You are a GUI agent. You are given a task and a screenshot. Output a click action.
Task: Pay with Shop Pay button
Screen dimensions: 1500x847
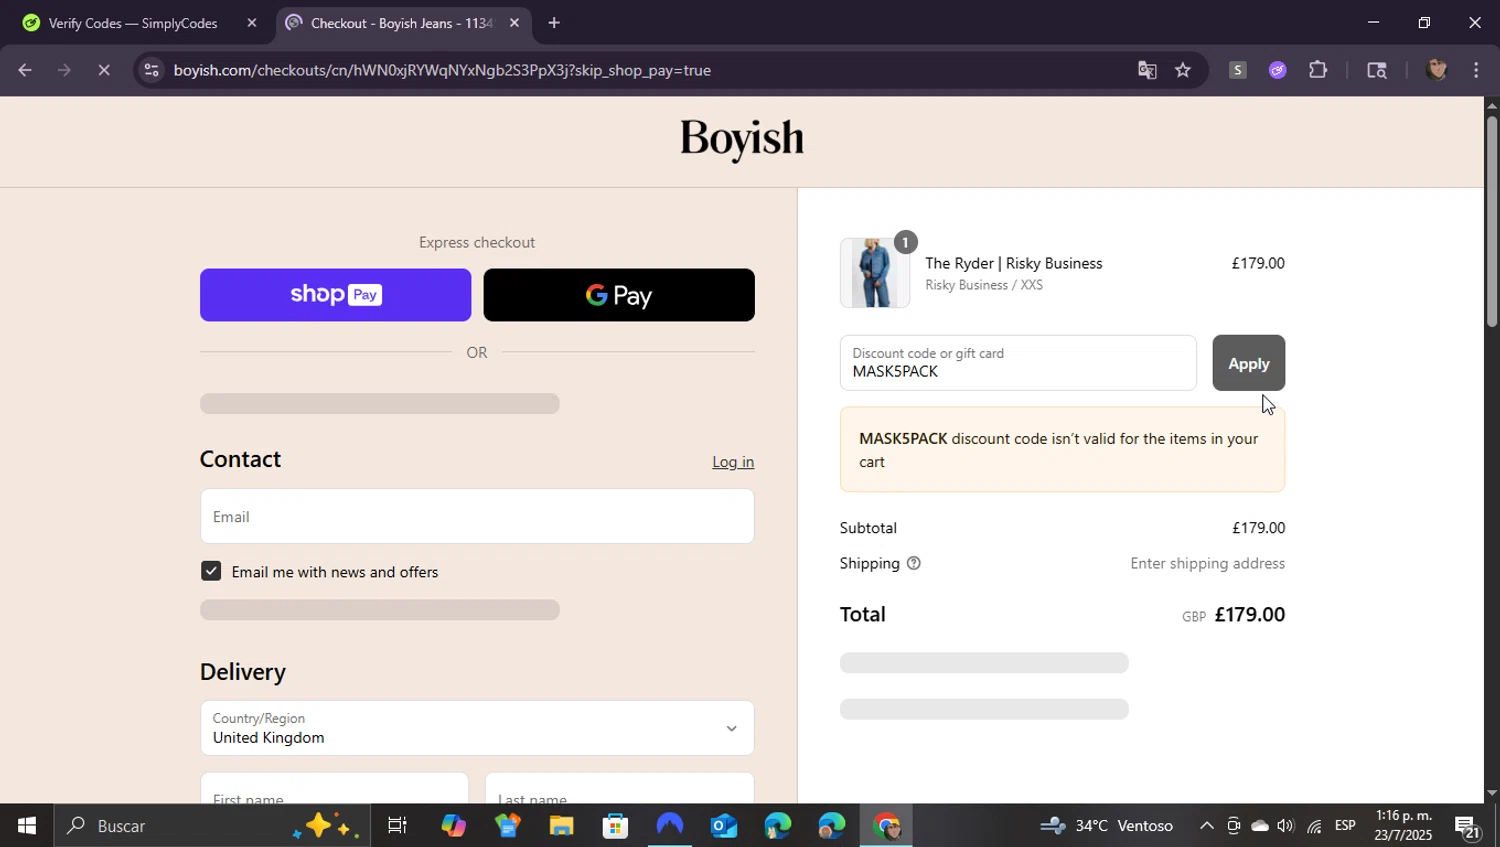[335, 295]
